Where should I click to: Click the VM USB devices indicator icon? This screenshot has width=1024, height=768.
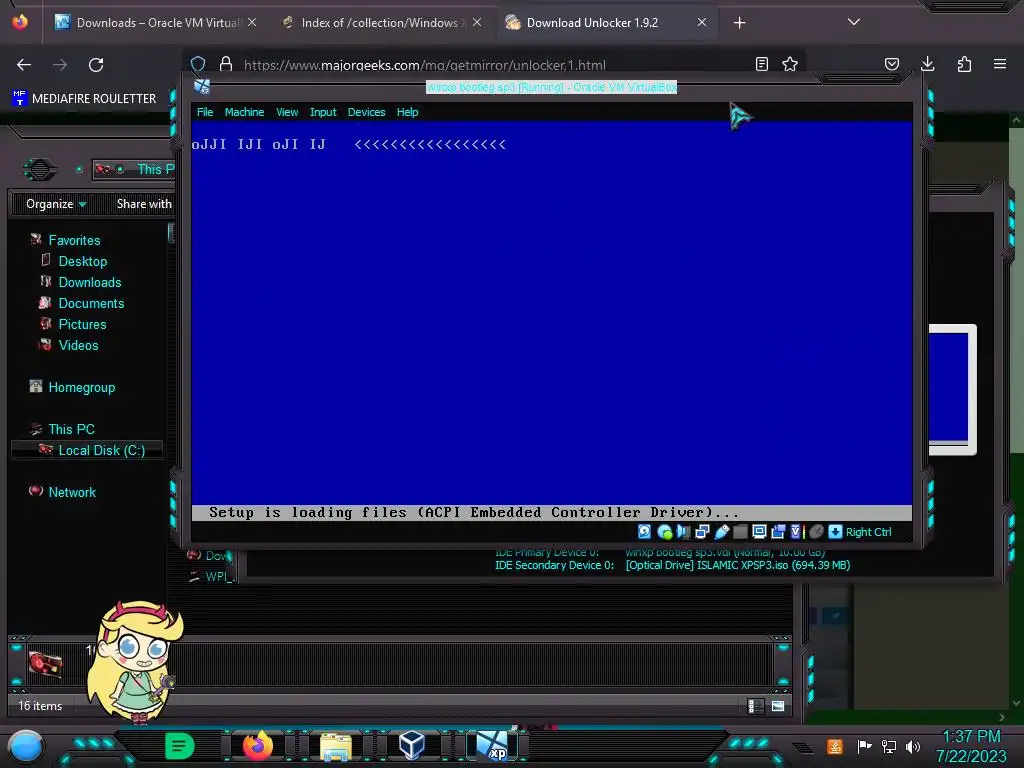[x=721, y=532]
